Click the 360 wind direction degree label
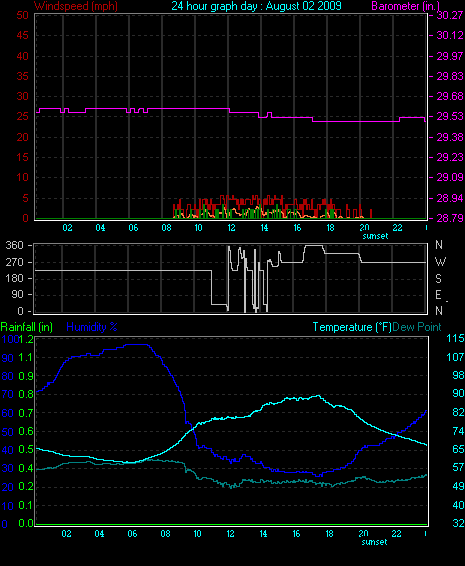465x566 pixels. tap(15, 245)
